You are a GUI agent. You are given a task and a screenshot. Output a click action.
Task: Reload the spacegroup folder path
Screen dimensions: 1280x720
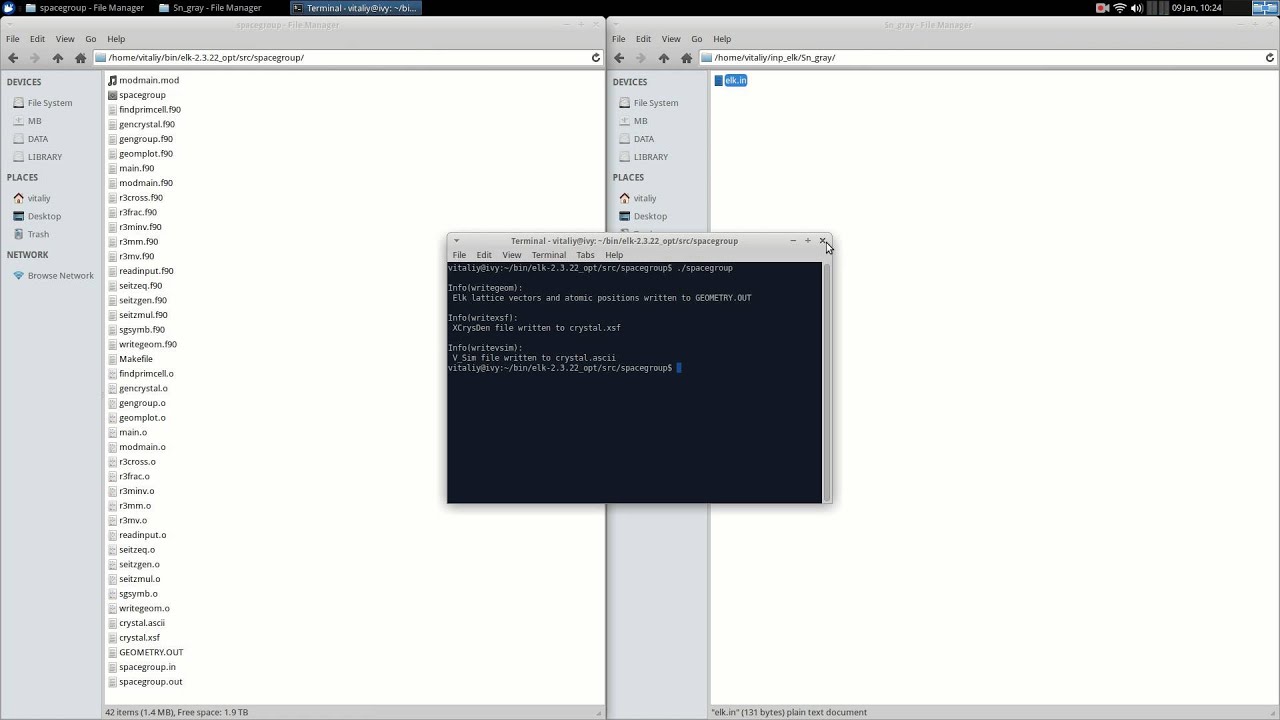click(x=596, y=58)
